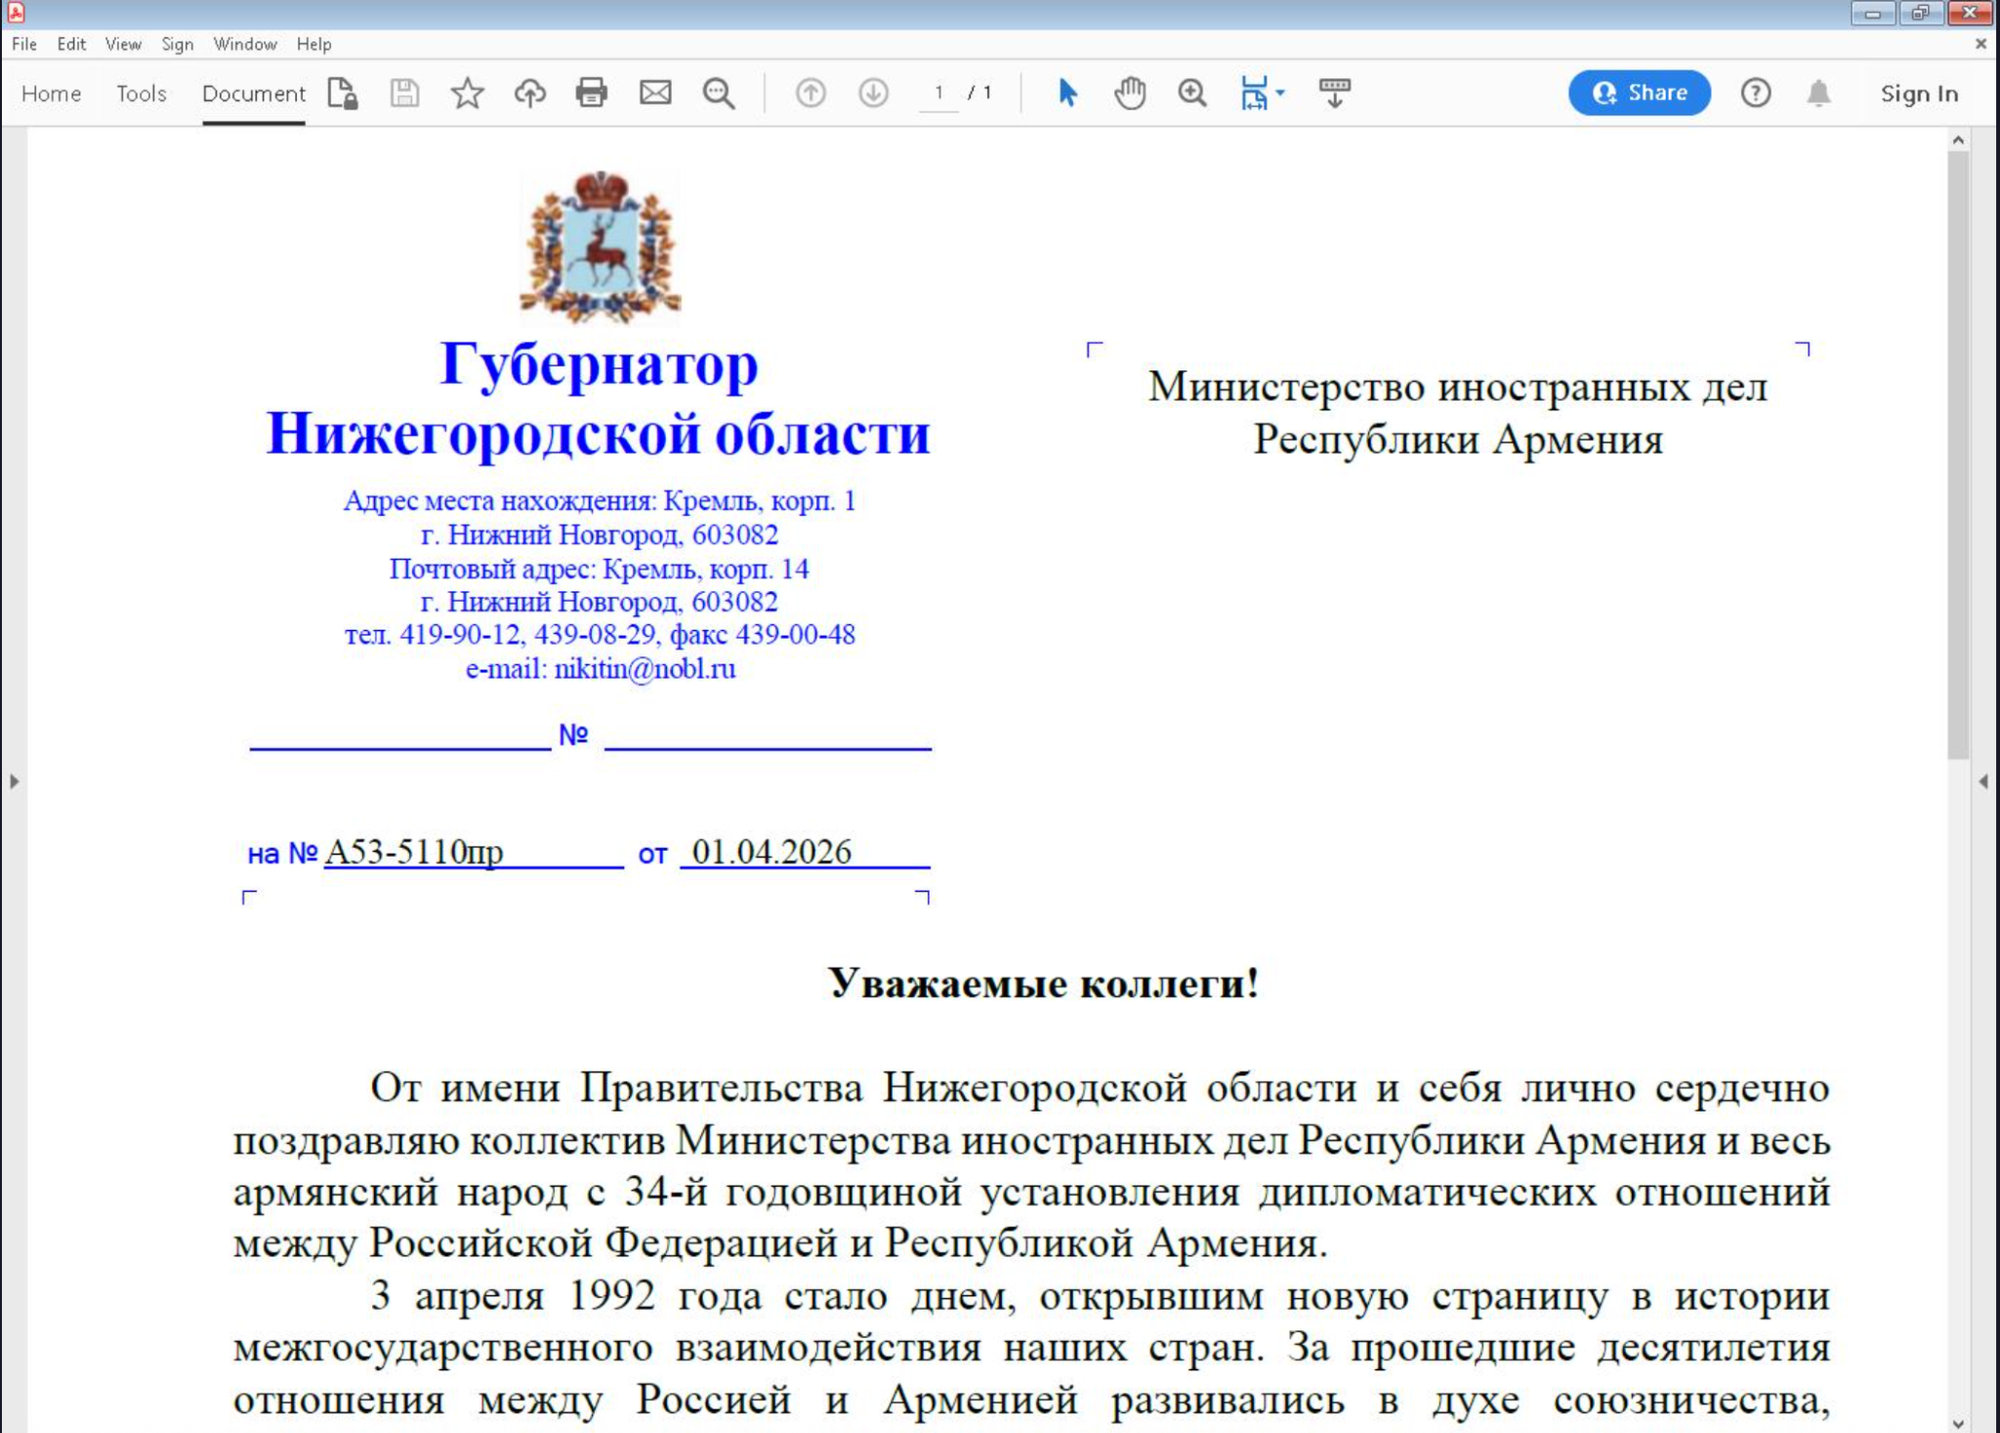Click the email nikitin@nobl.ru text
Image resolution: width=2000 pixels, height=1433 pixels.
point(645,668)
